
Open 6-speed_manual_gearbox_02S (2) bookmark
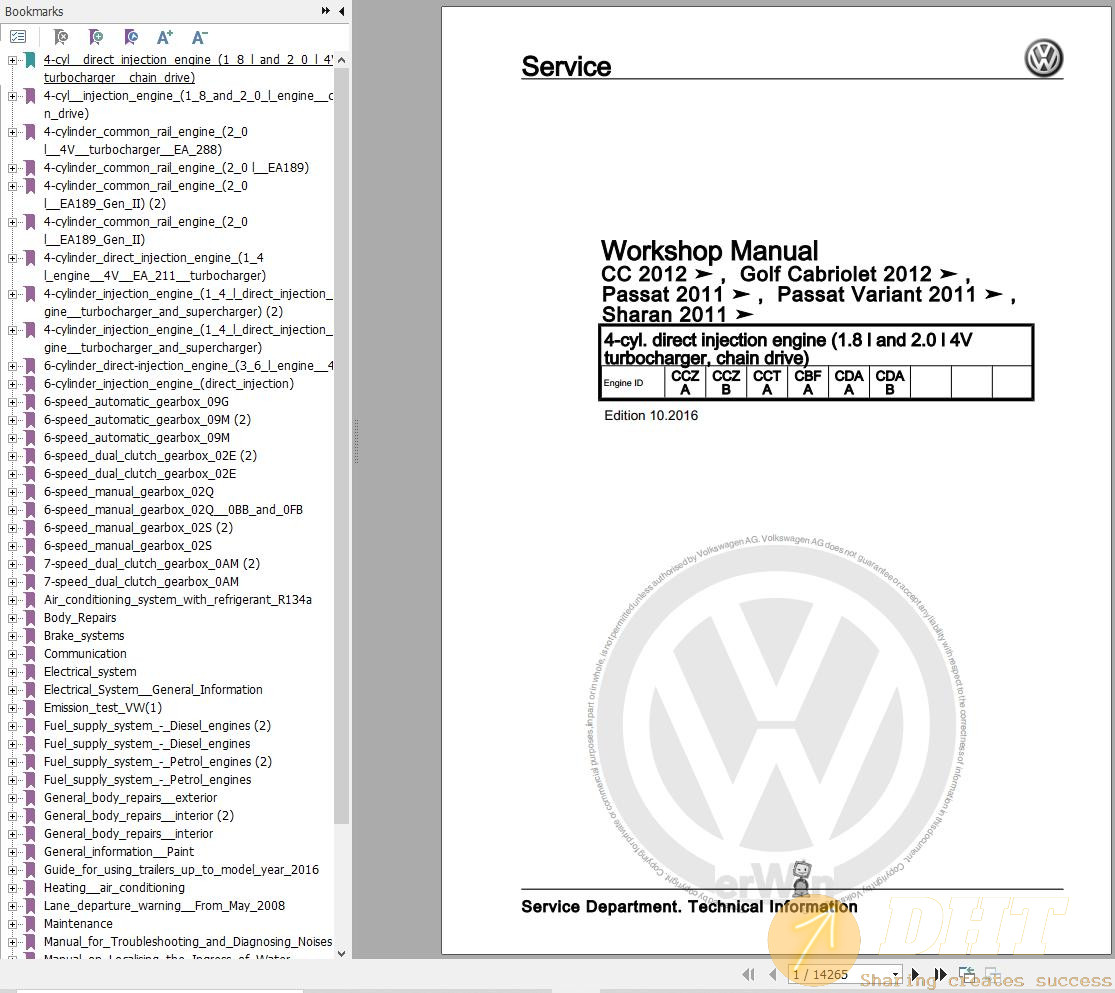click(138, 528)
